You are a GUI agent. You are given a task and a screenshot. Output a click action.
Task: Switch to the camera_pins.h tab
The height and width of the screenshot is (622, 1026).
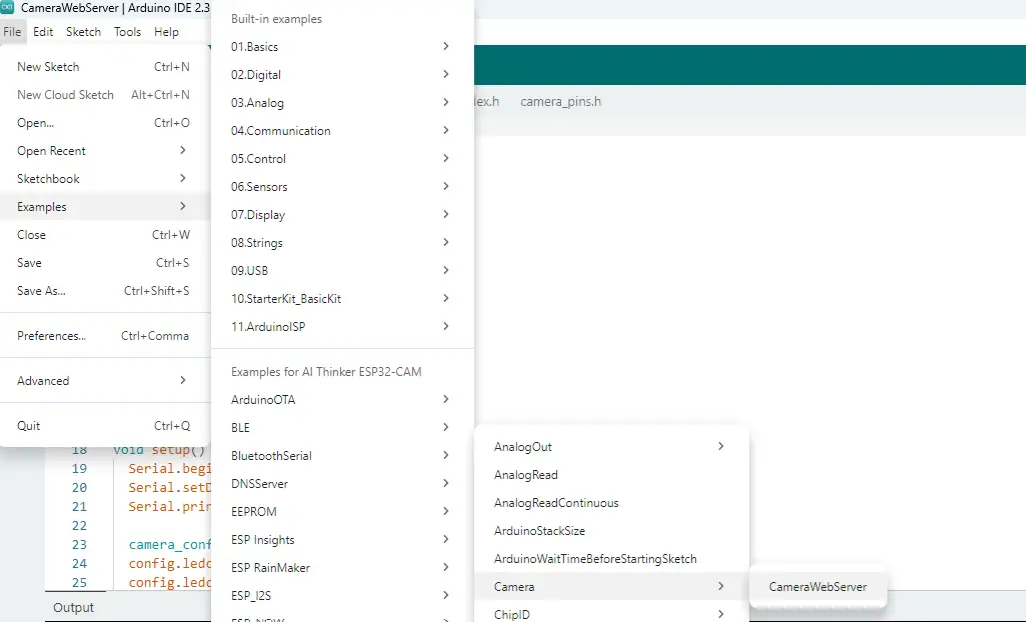pos(560,102)
